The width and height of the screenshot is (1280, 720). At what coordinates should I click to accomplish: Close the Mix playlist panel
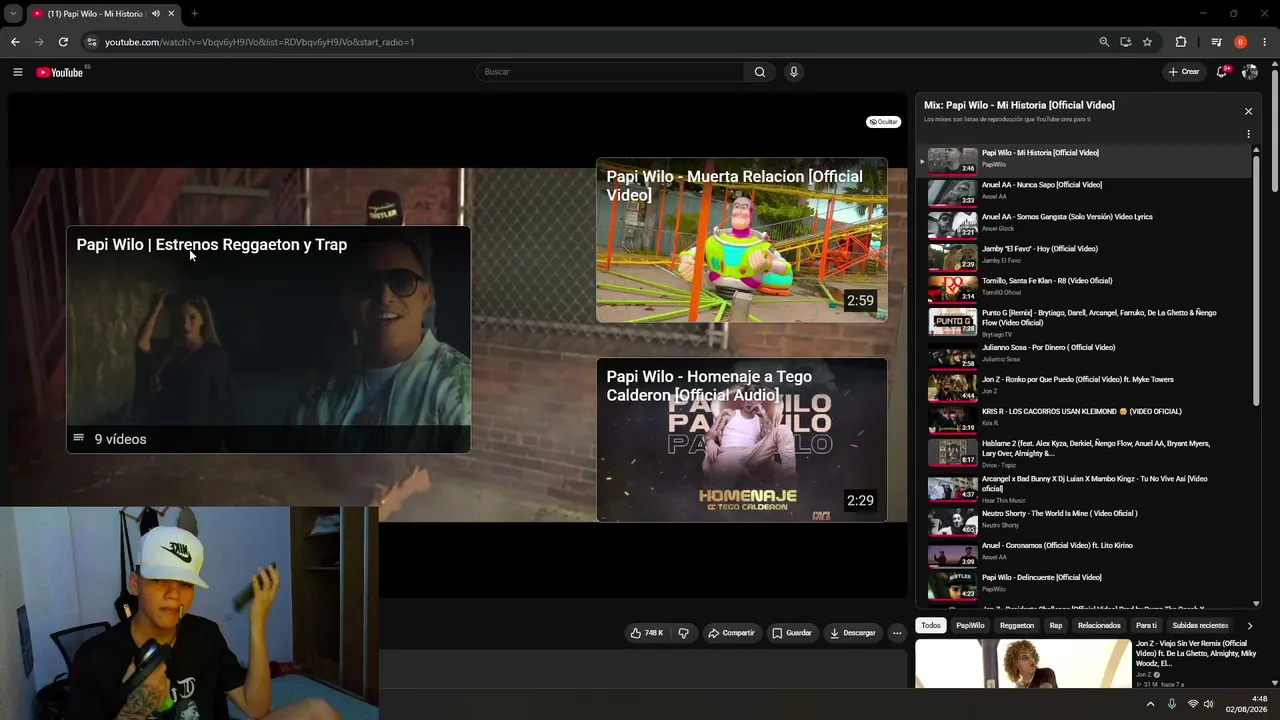[x=1248, y=111]
